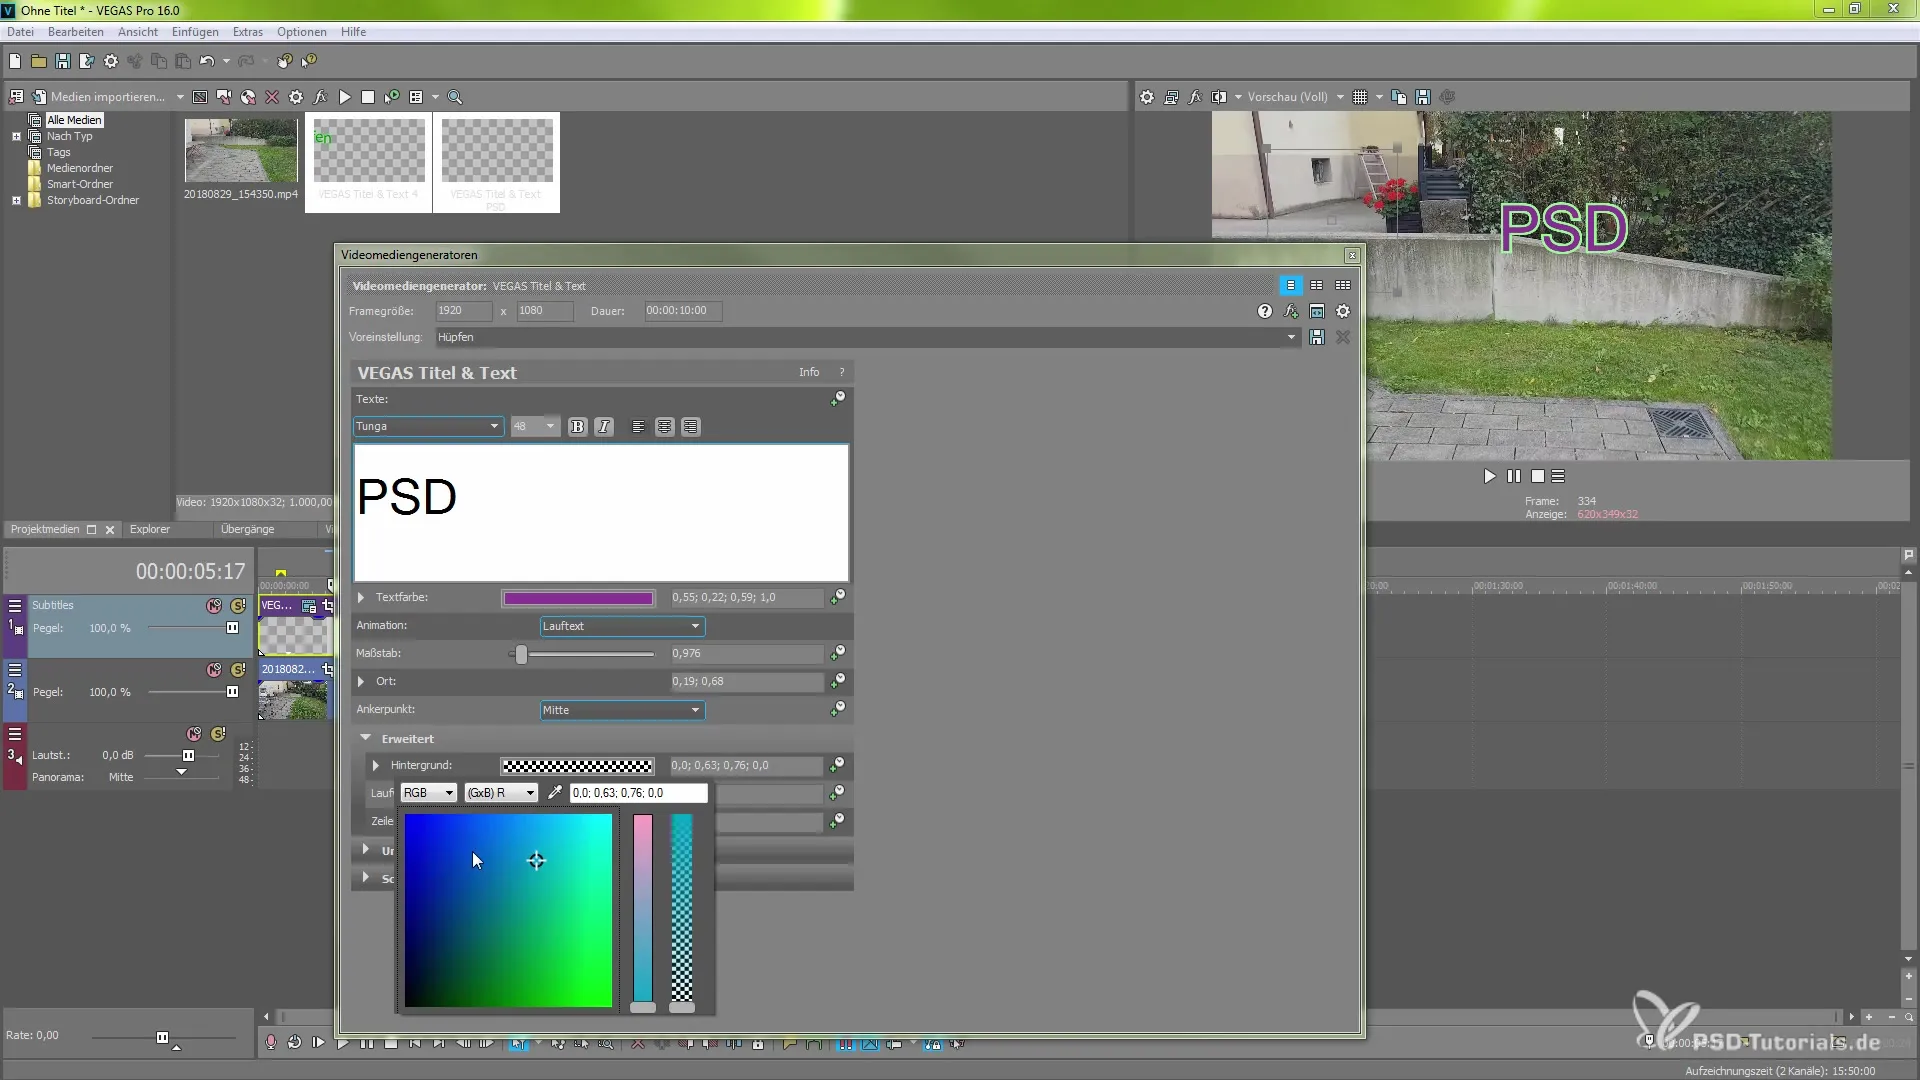Undo the last action
This screenshot has height=1080, width=1920.
tap(207, 61)
